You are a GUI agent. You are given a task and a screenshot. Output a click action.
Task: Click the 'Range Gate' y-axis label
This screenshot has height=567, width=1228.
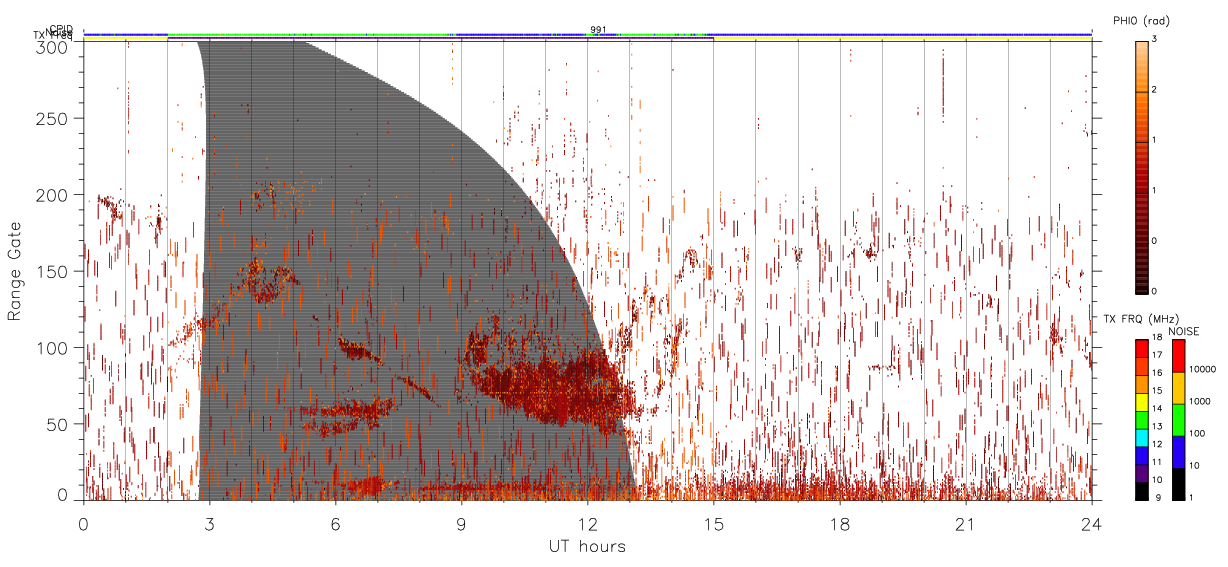click(15, 270)
